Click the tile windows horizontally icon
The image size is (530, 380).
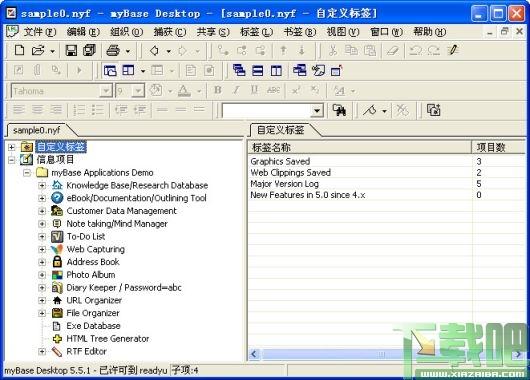tap(258, 71)
